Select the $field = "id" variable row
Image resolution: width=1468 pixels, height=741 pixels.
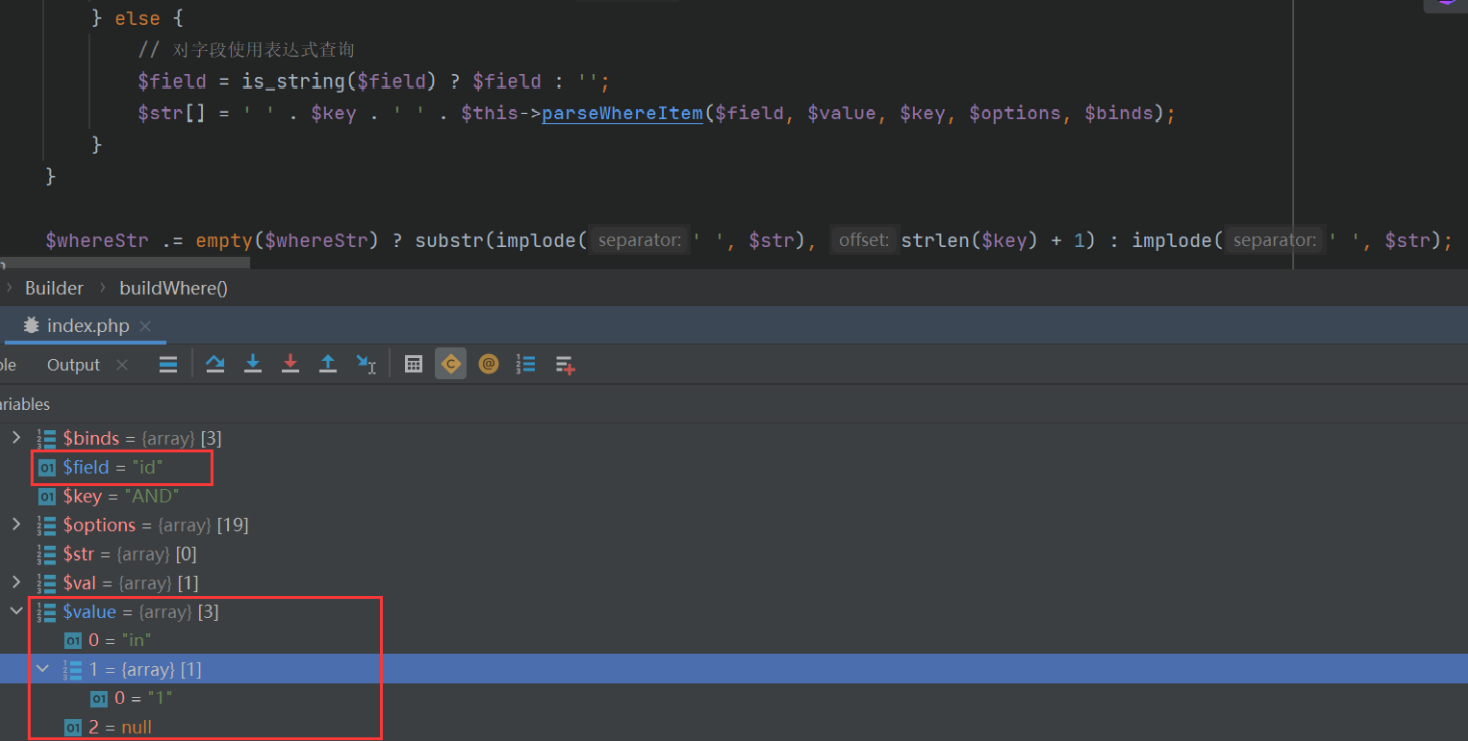pyautogui.click(x=734, y=467)
